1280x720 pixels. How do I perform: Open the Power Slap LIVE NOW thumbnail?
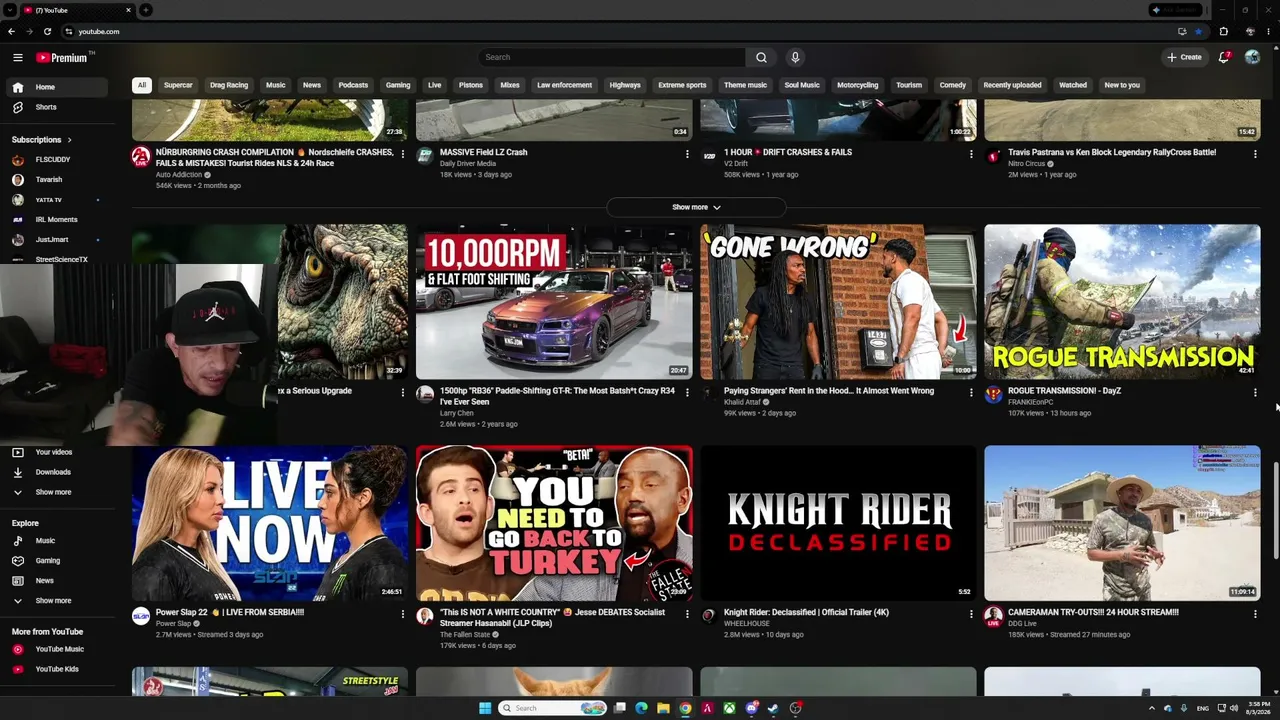click(x=270, y=523)
